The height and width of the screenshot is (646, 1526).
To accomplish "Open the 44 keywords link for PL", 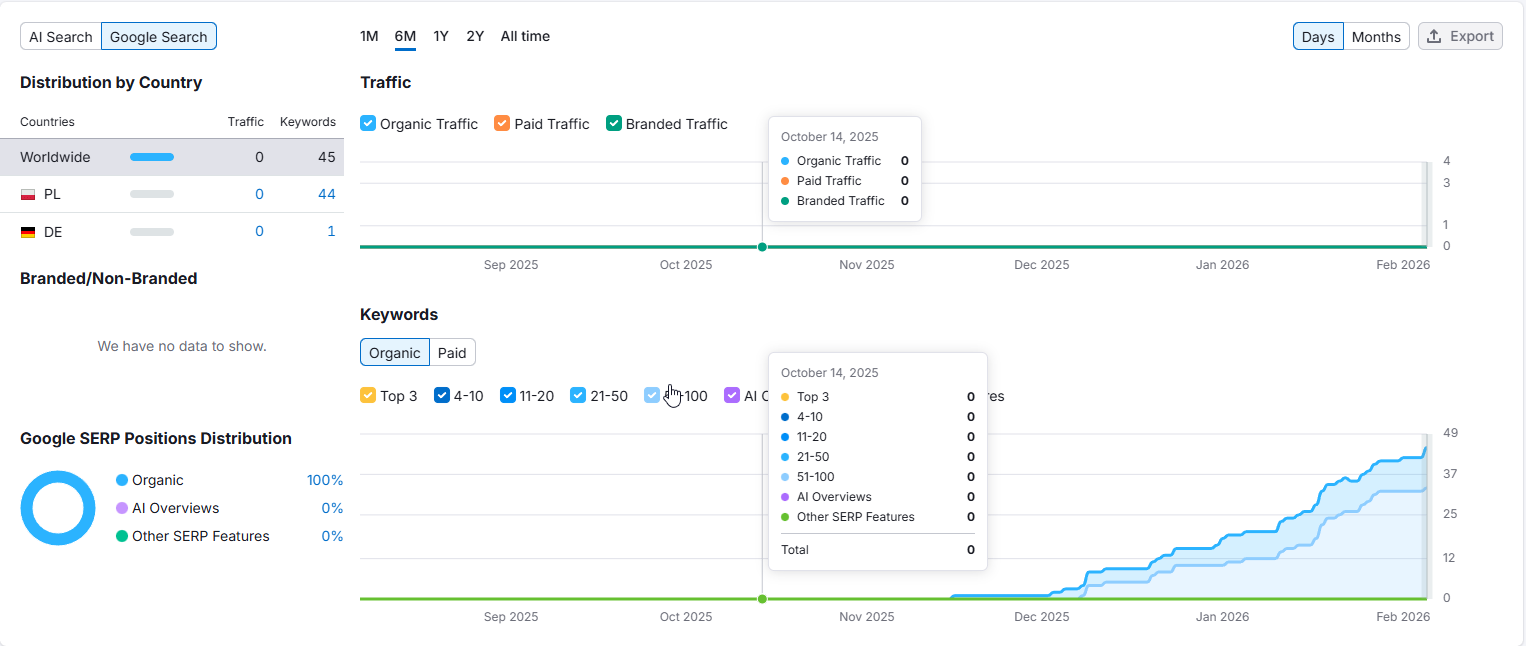I will tap(326, 194).
